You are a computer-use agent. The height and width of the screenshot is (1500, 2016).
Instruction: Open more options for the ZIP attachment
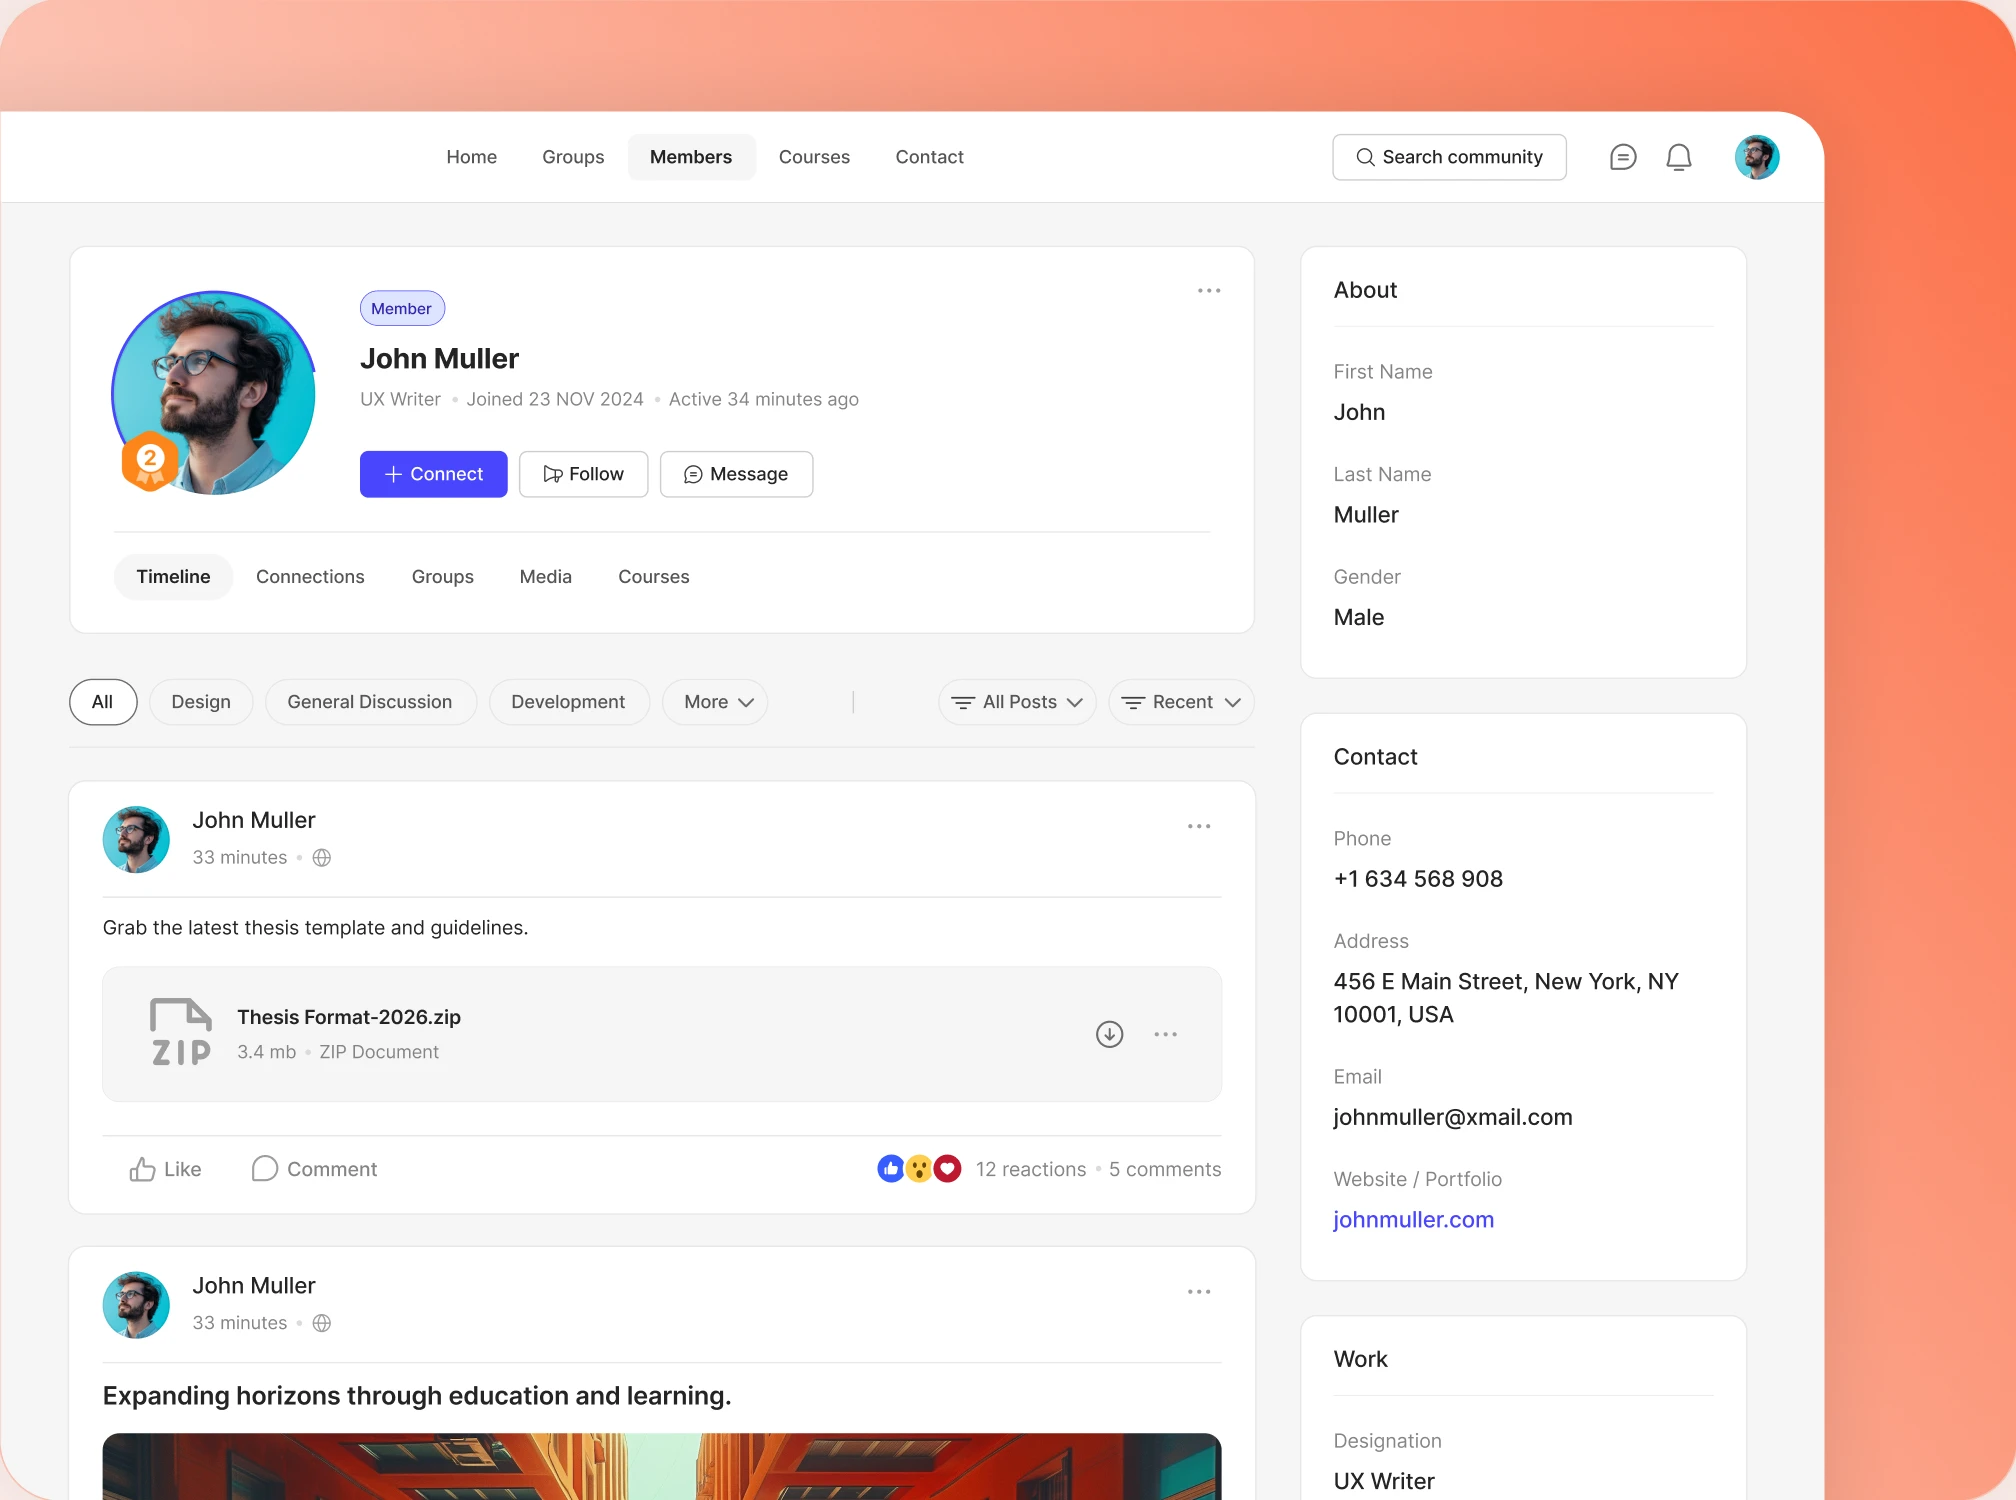pyautogui.click(x=1165, y=1034)
